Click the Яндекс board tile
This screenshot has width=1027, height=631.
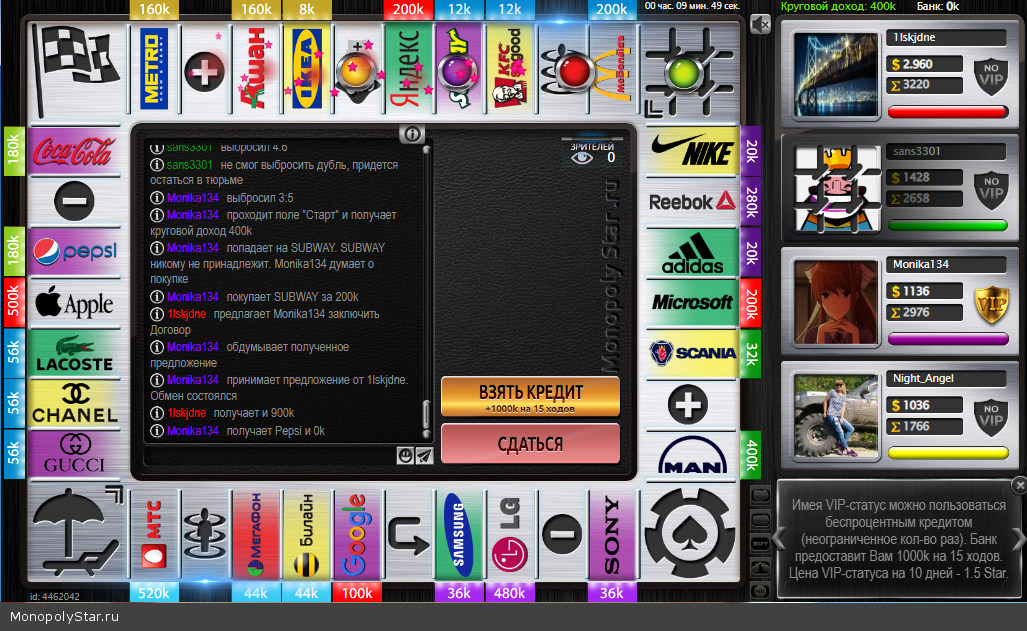pyautogui.click(x=408, y=69)
